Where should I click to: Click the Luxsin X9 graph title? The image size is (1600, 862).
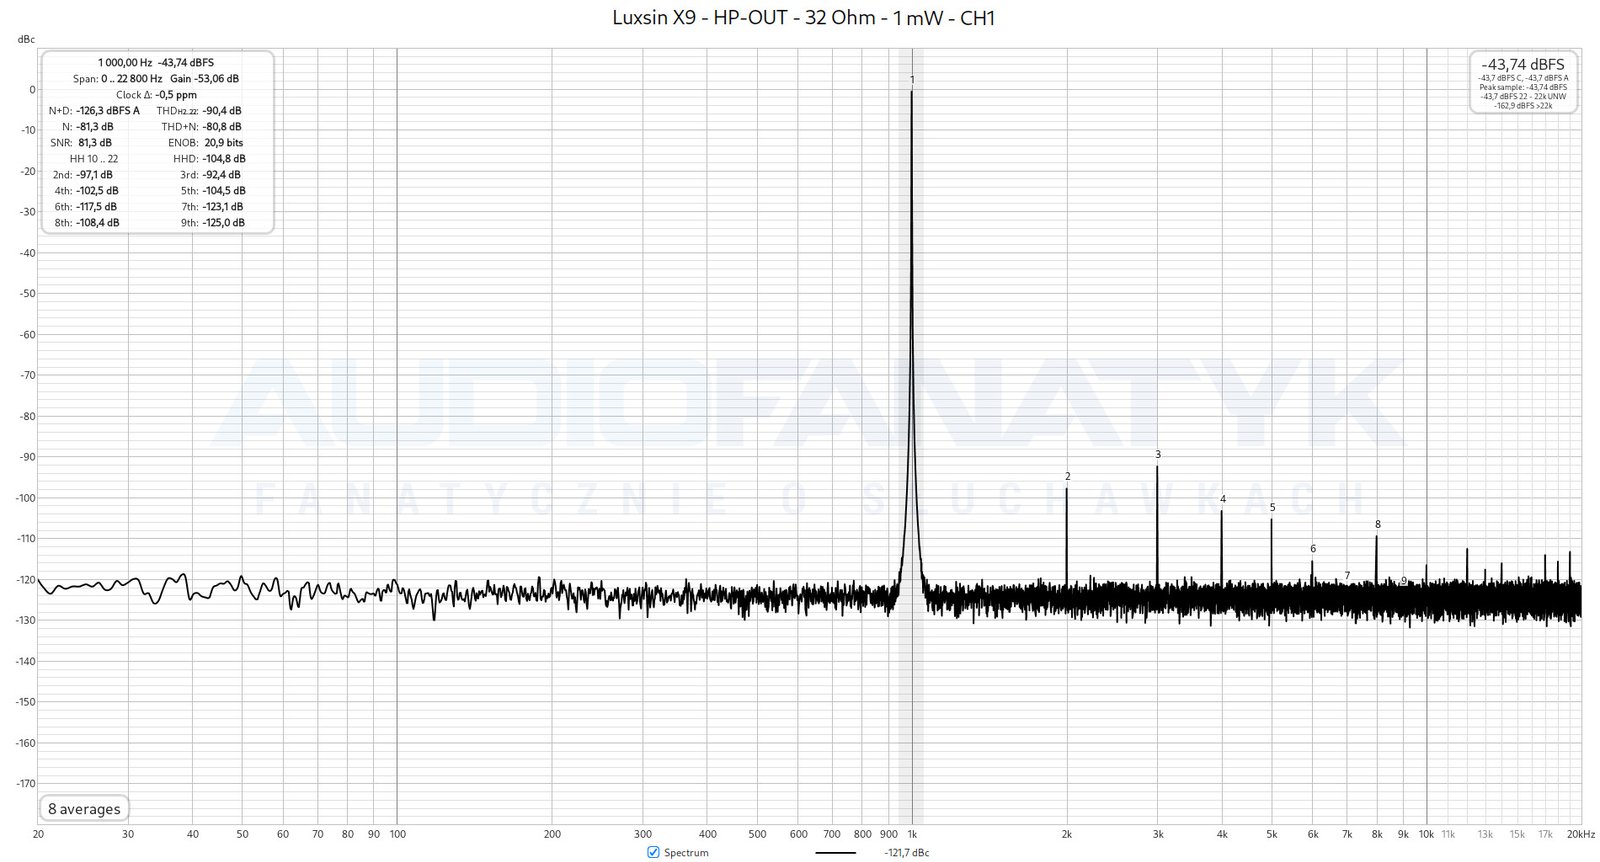pyautogui.click(x=803, y=18)
